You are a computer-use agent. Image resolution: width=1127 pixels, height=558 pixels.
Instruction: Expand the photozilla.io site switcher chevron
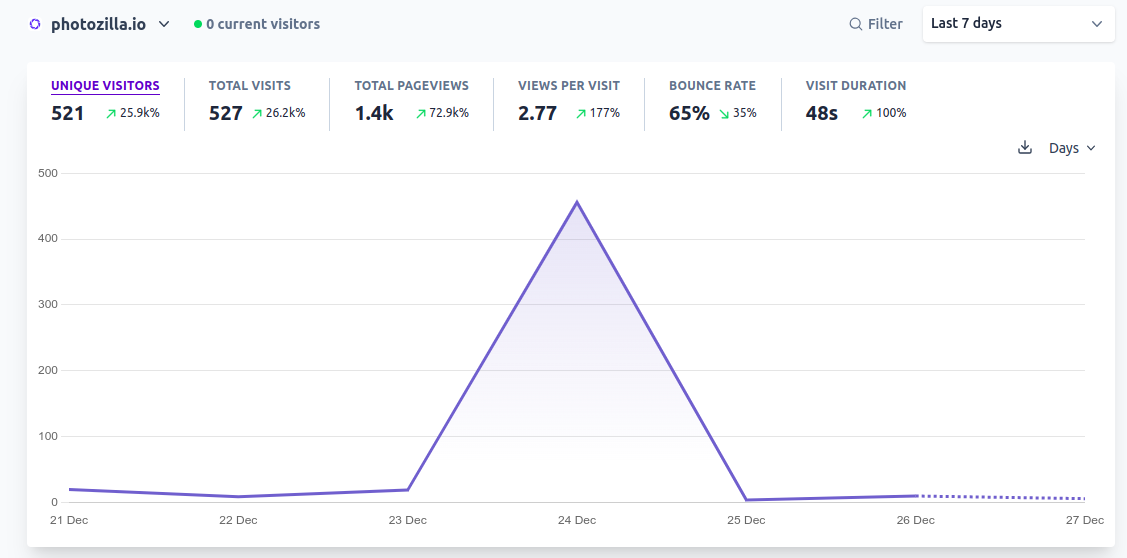pos(164,24)
